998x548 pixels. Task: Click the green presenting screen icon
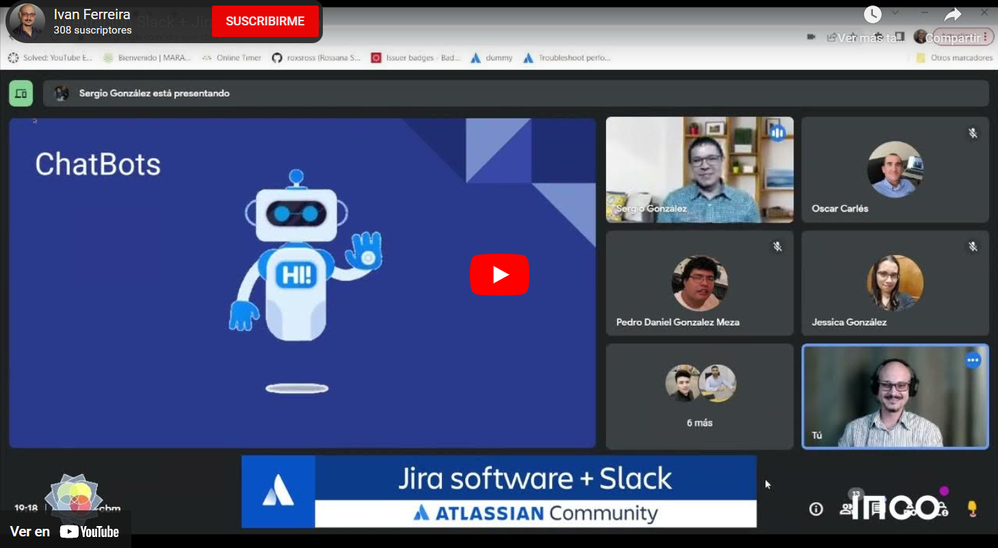pyautogui.click(x=21, y=94)
